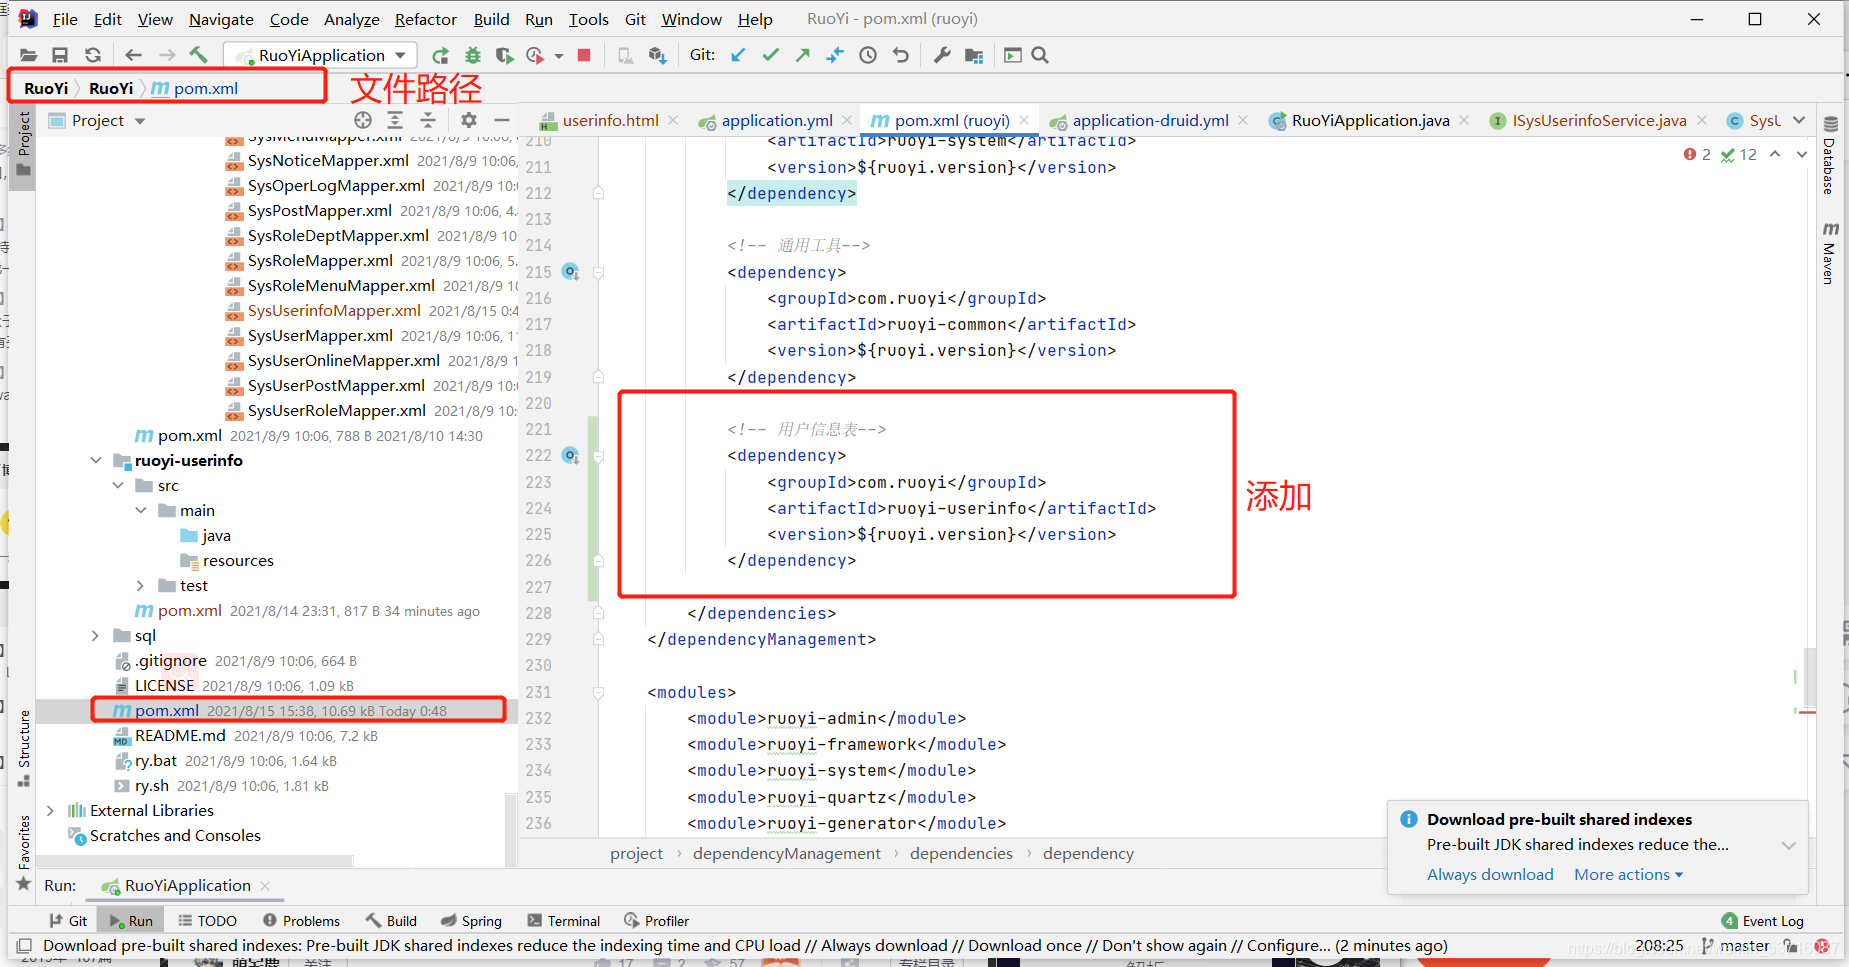Click the master Git branch in status bar
1849x967 pixels.
point(1735,946)
